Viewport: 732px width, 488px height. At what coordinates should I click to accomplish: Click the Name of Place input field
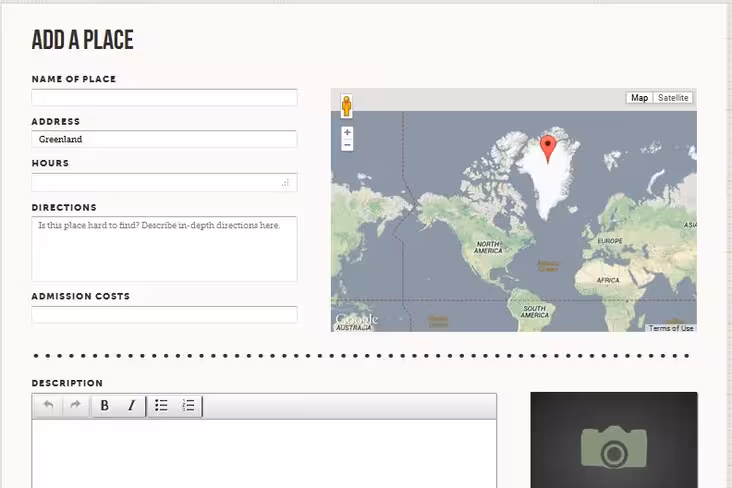(164, 97)
